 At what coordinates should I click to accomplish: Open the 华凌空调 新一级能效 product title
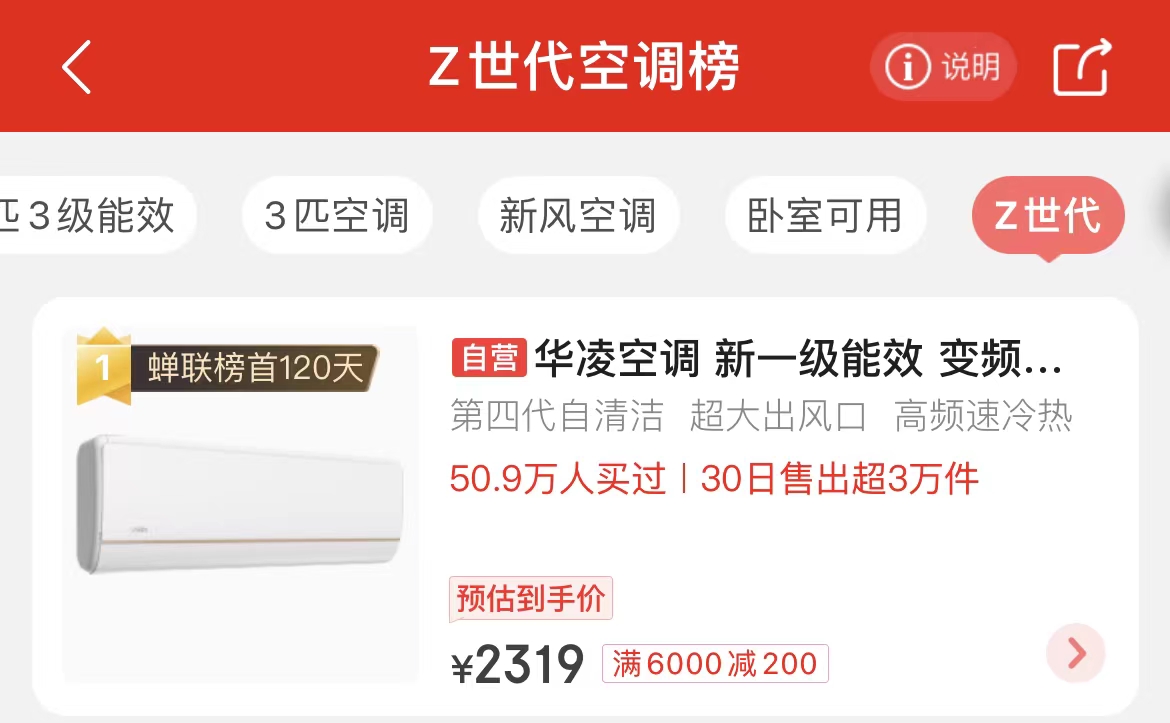pyautogui.click(x=798, y=358)
